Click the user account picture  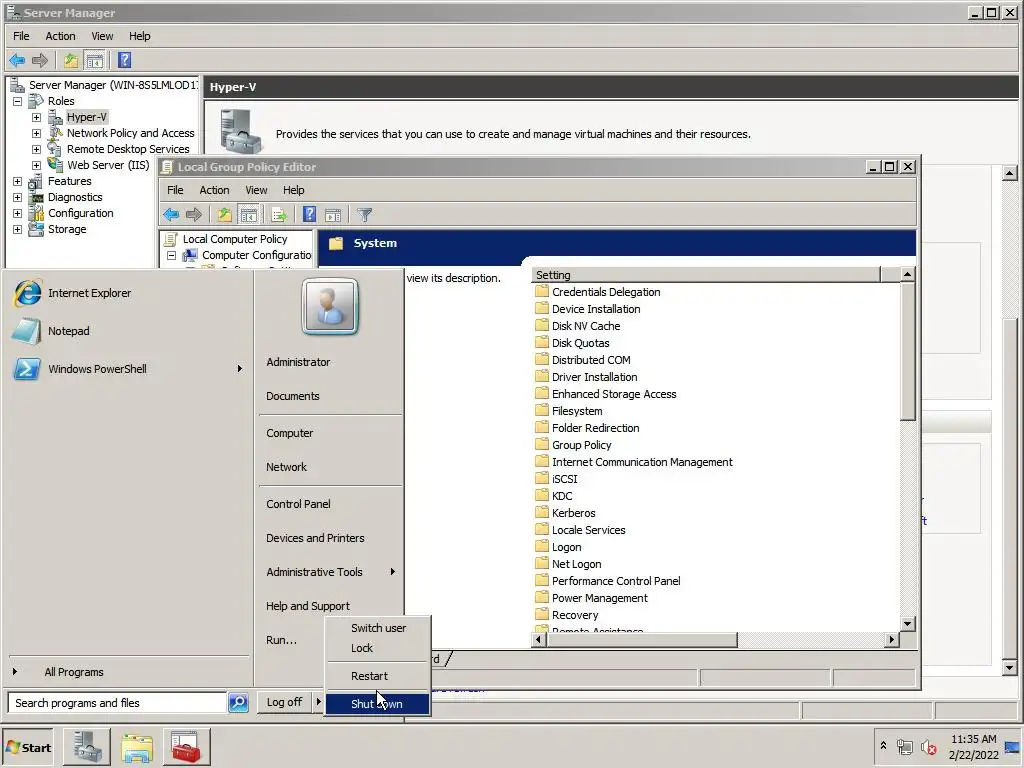point(330,306)
